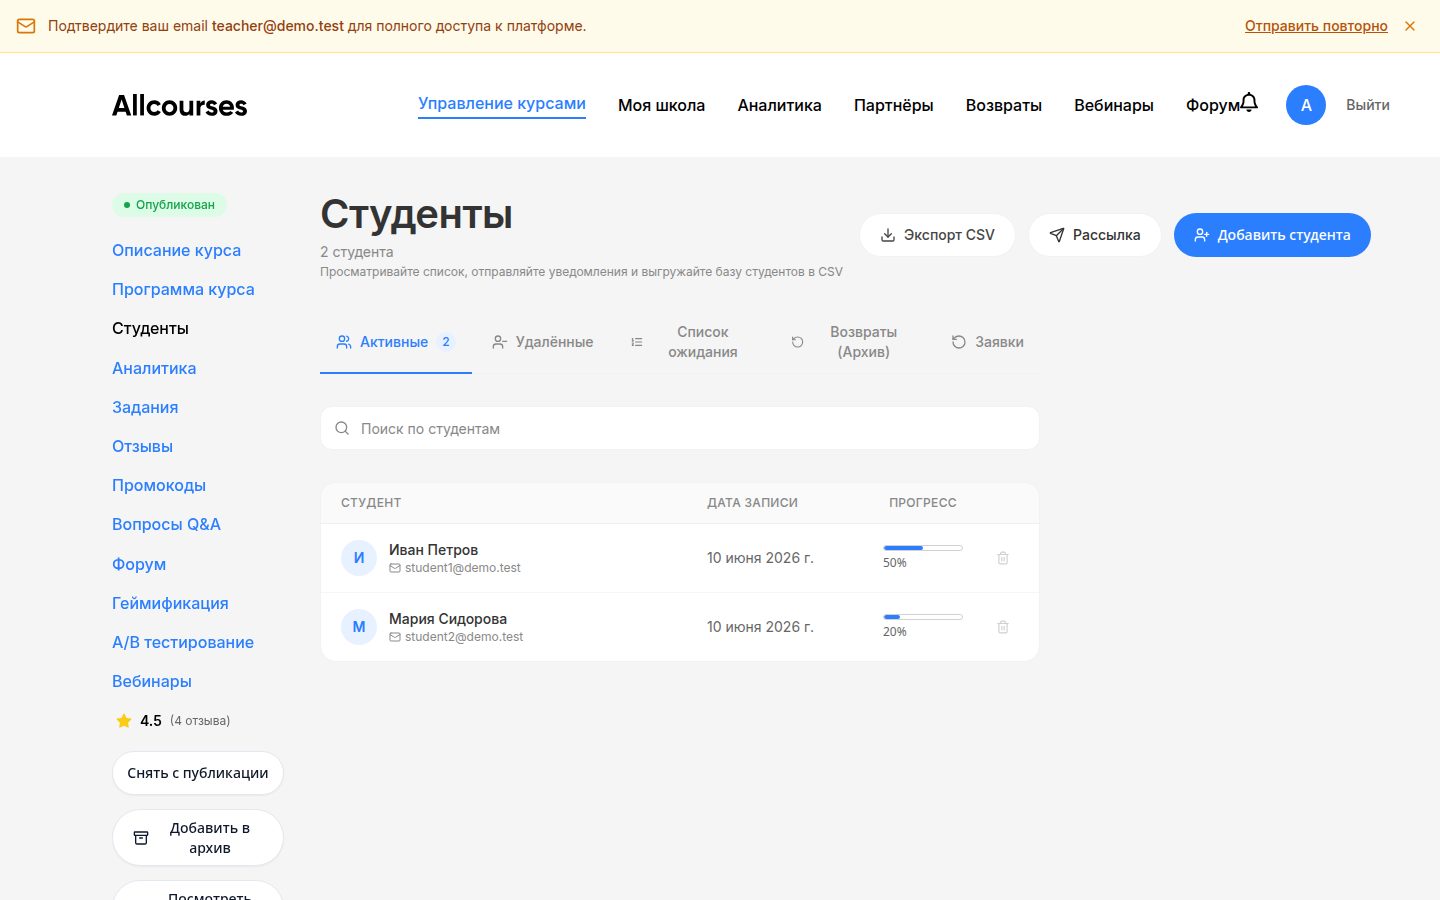The image size is (1440, 900).
Task: Open Аналитика in course sidebar
Action: click(x=154, y=368)
